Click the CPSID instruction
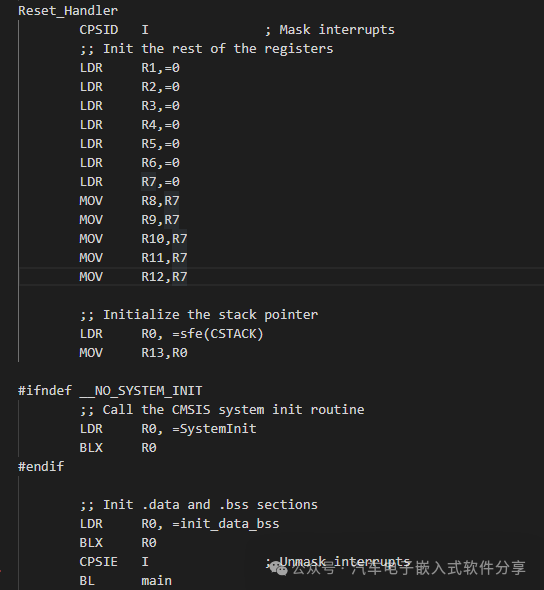 click(x=99, y=30)
